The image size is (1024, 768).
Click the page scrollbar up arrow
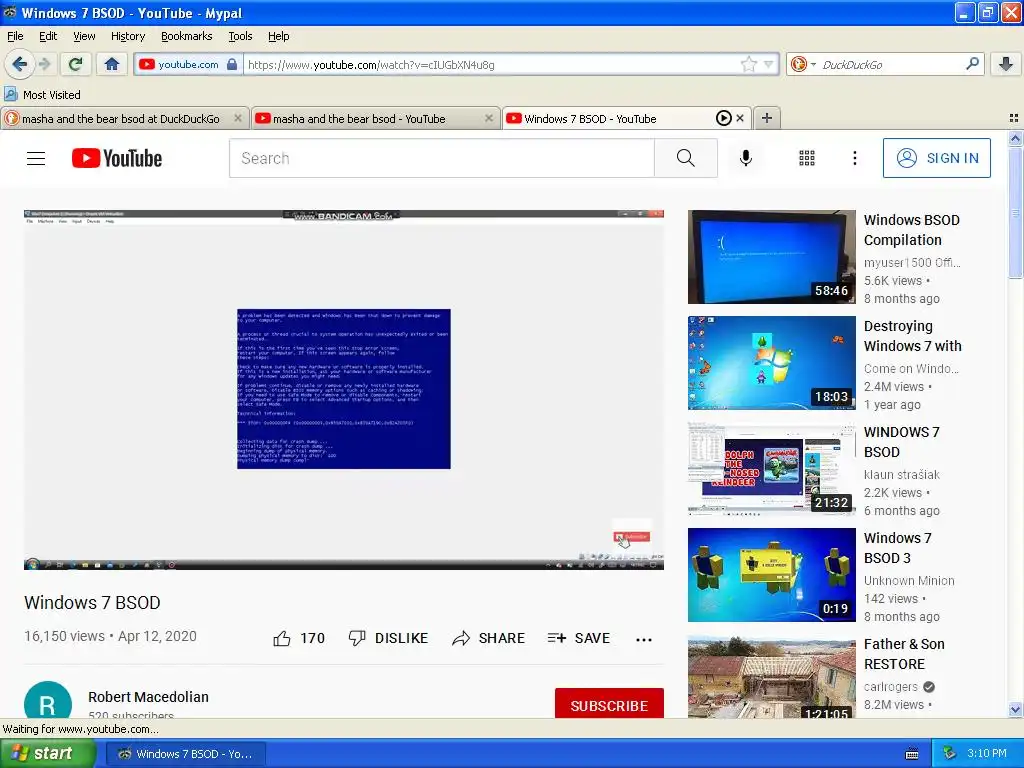coord(1015,138)
